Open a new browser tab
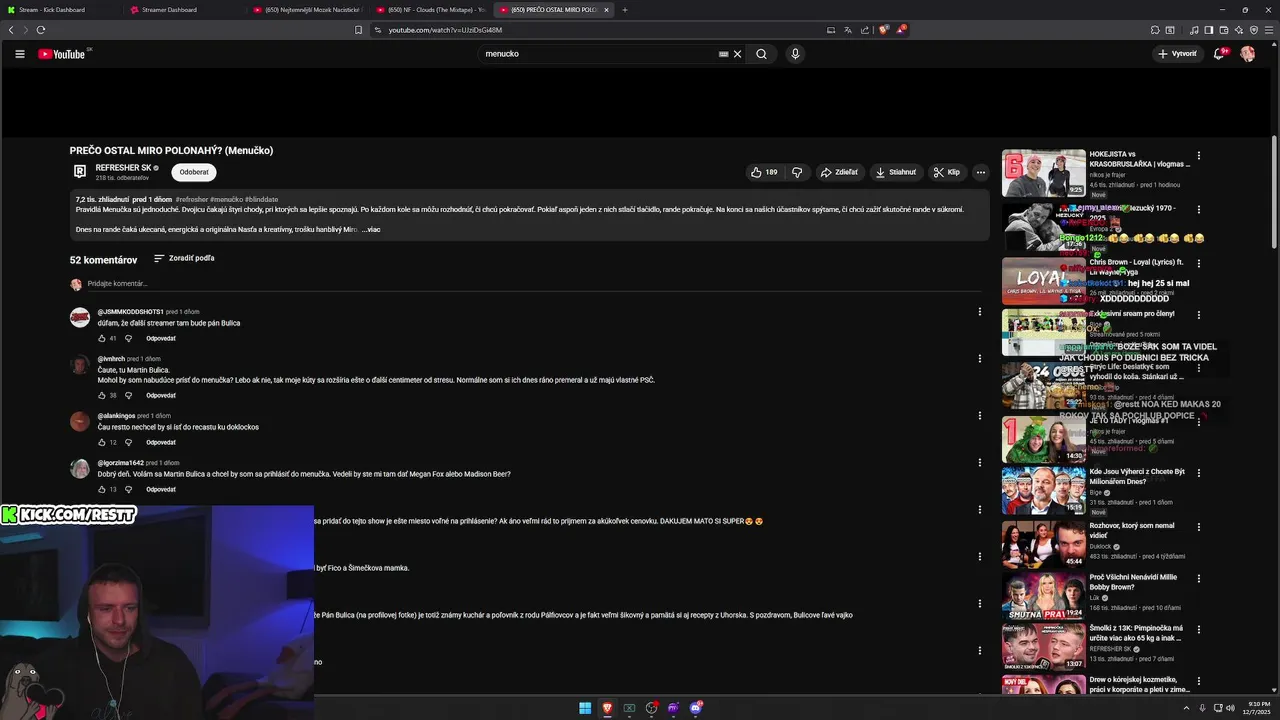The width and height of the screenshot is (1280, 720). coord(625,10)
